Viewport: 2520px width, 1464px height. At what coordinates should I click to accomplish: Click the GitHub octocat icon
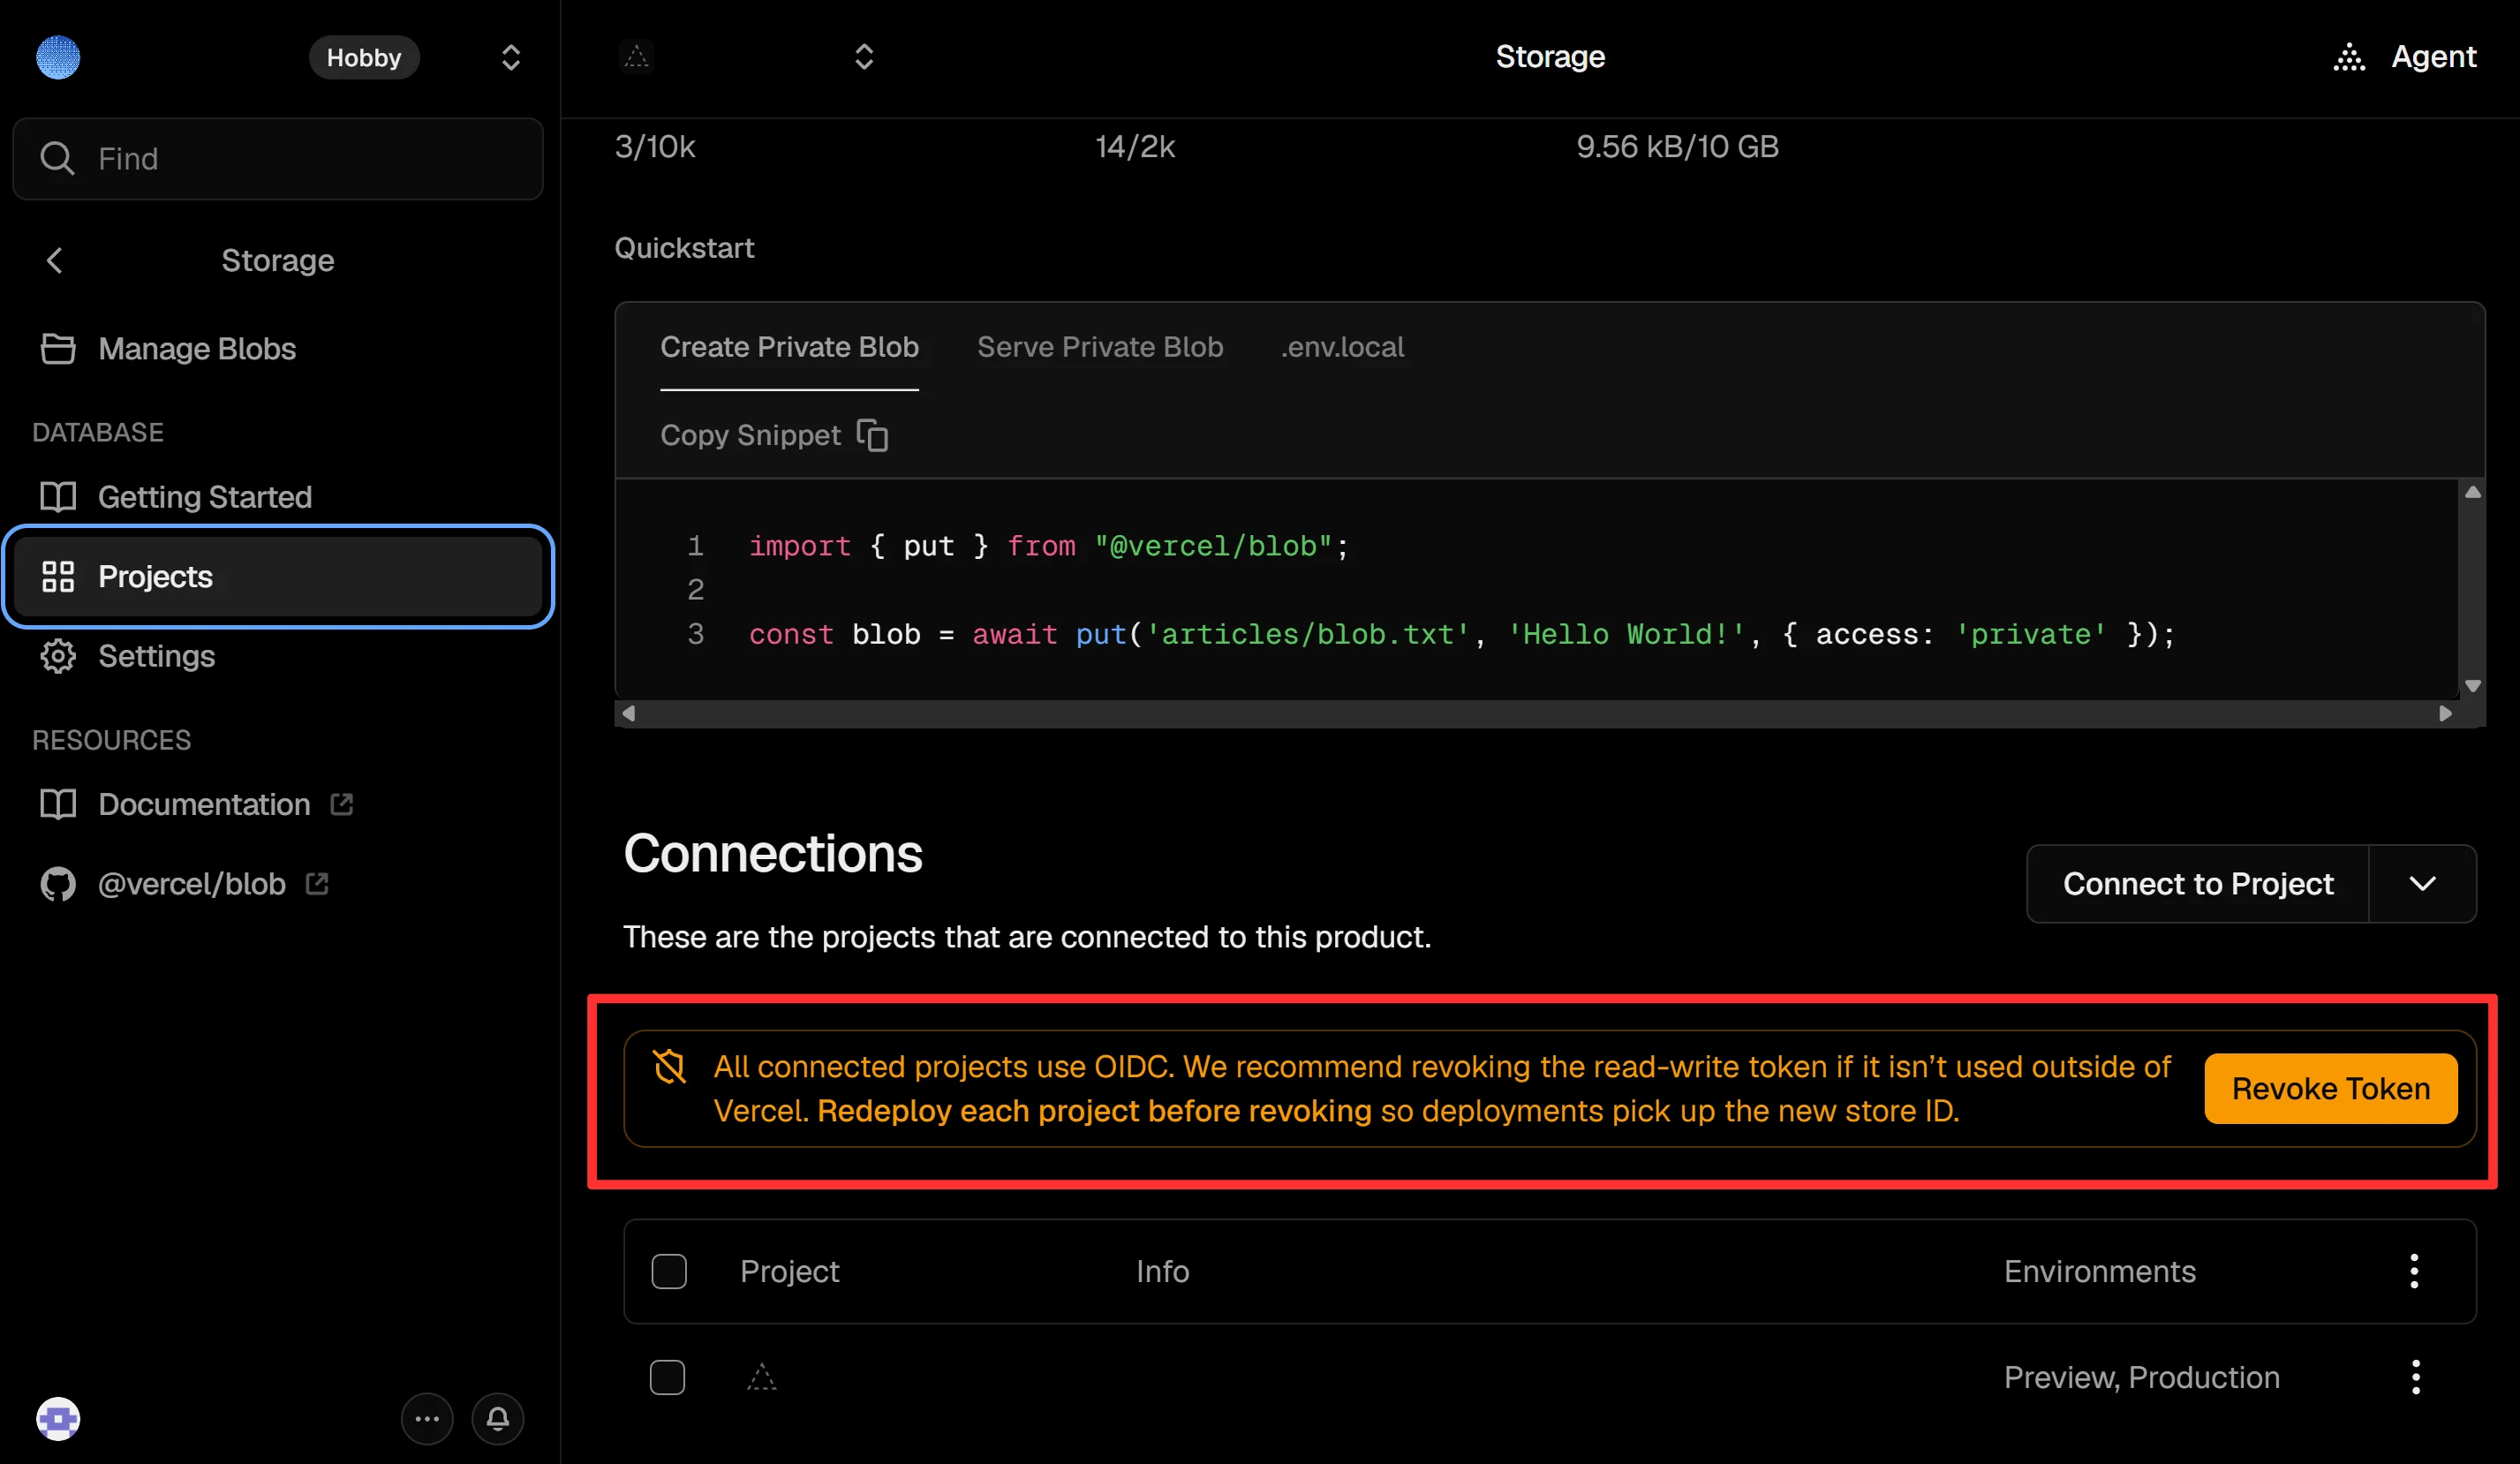coord(58,884)
